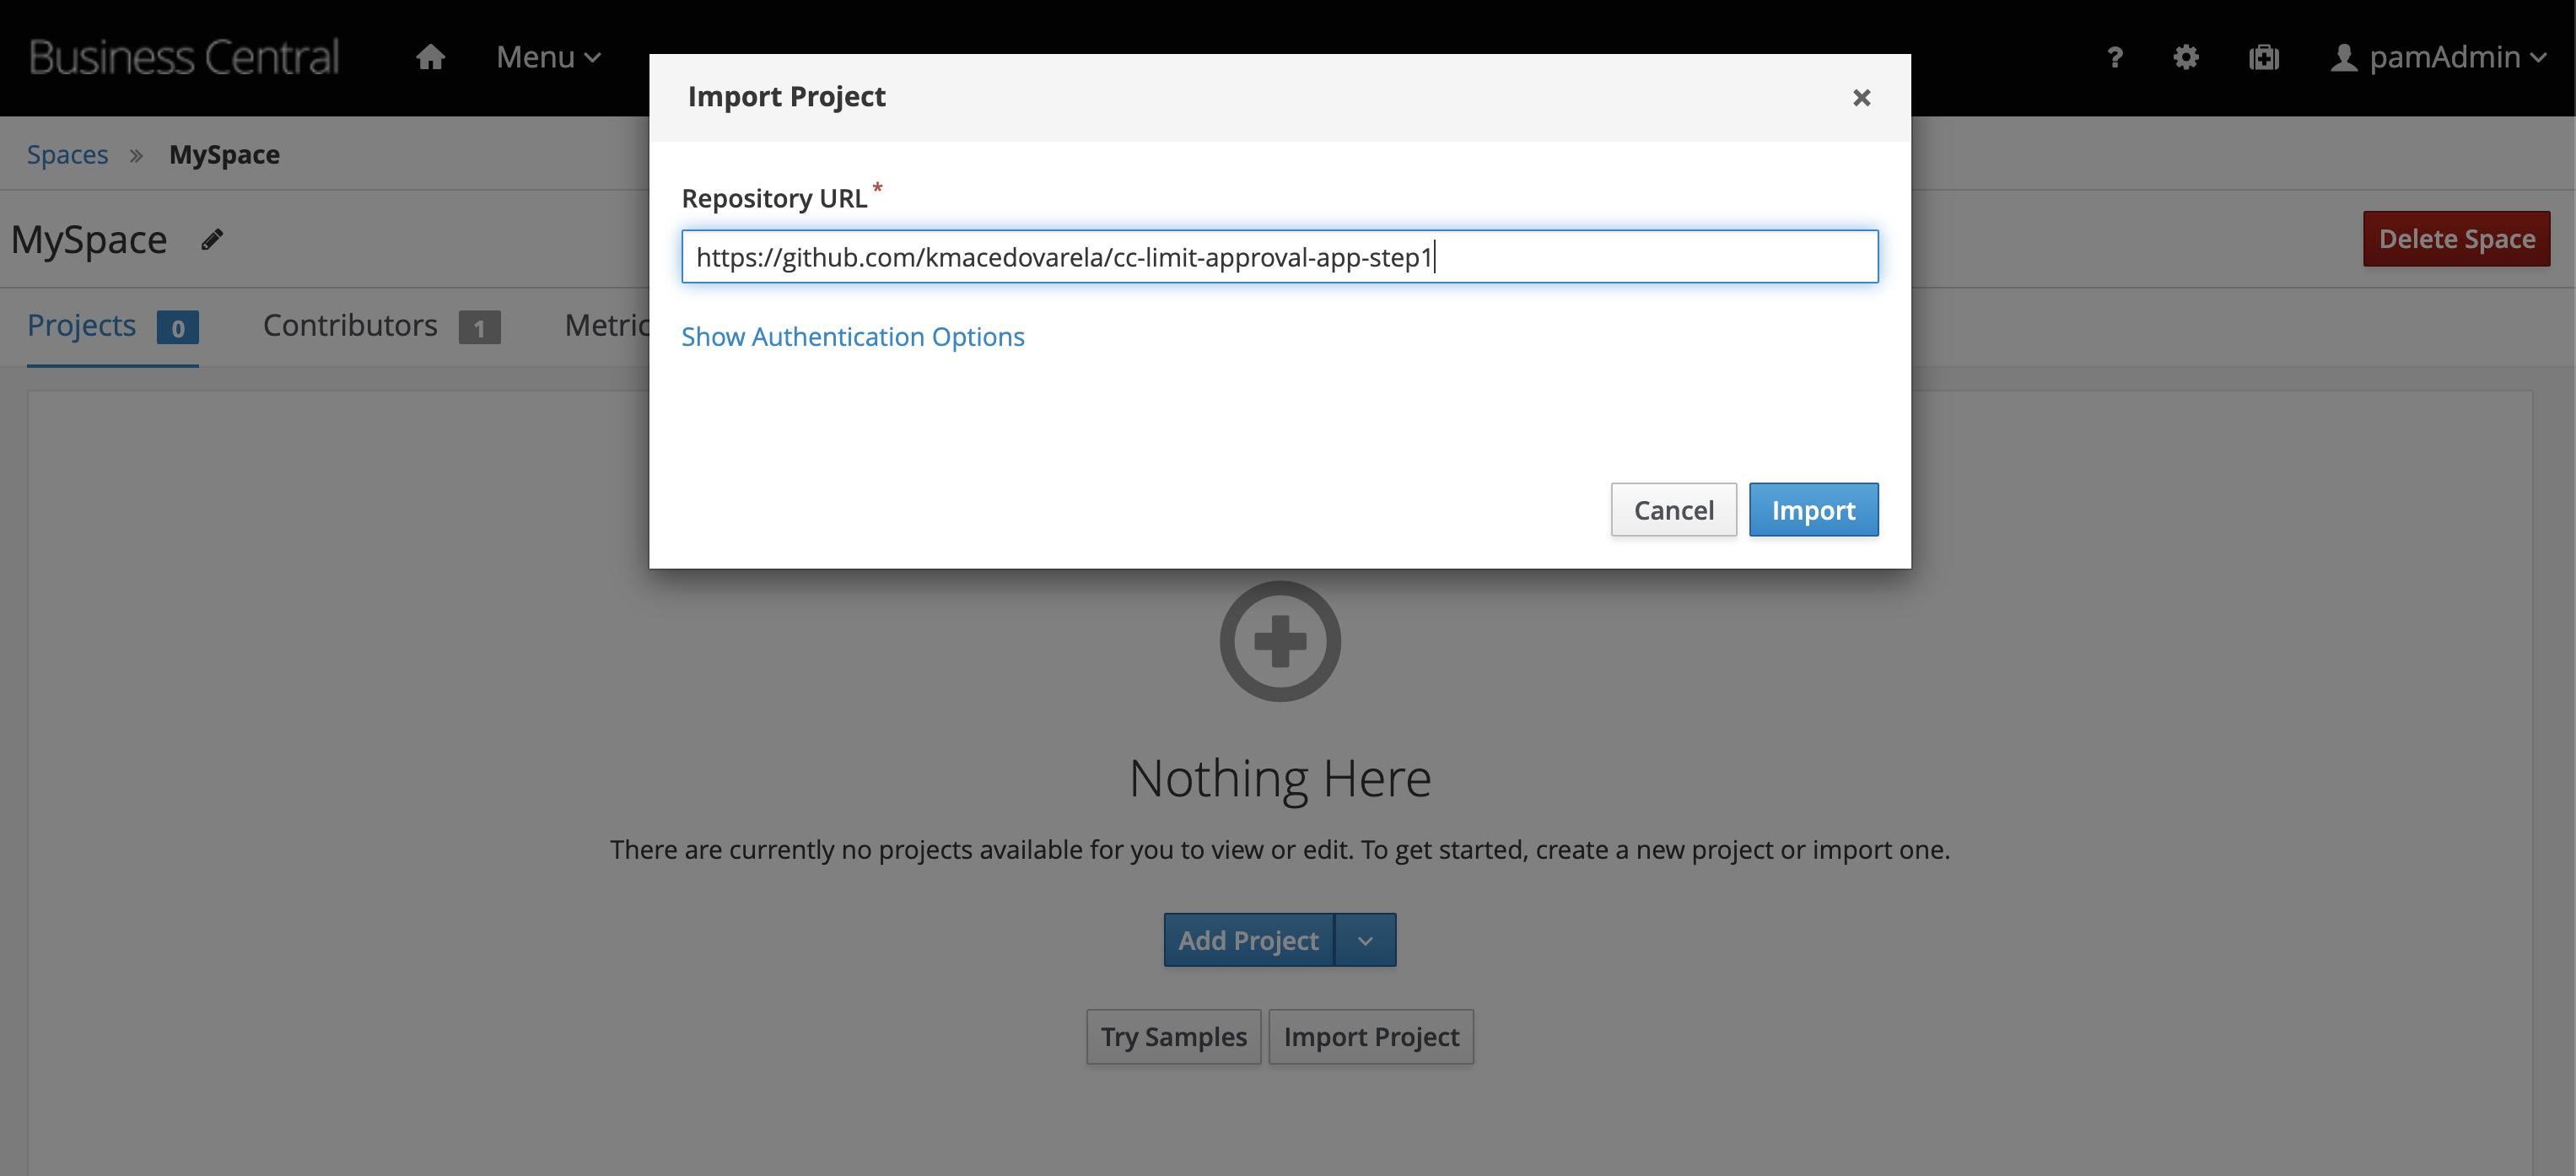This screenshot has height=1176, width=2576.
Task: Click the Business Central logo
Action: pyautogui.click(x=184, y=57)
